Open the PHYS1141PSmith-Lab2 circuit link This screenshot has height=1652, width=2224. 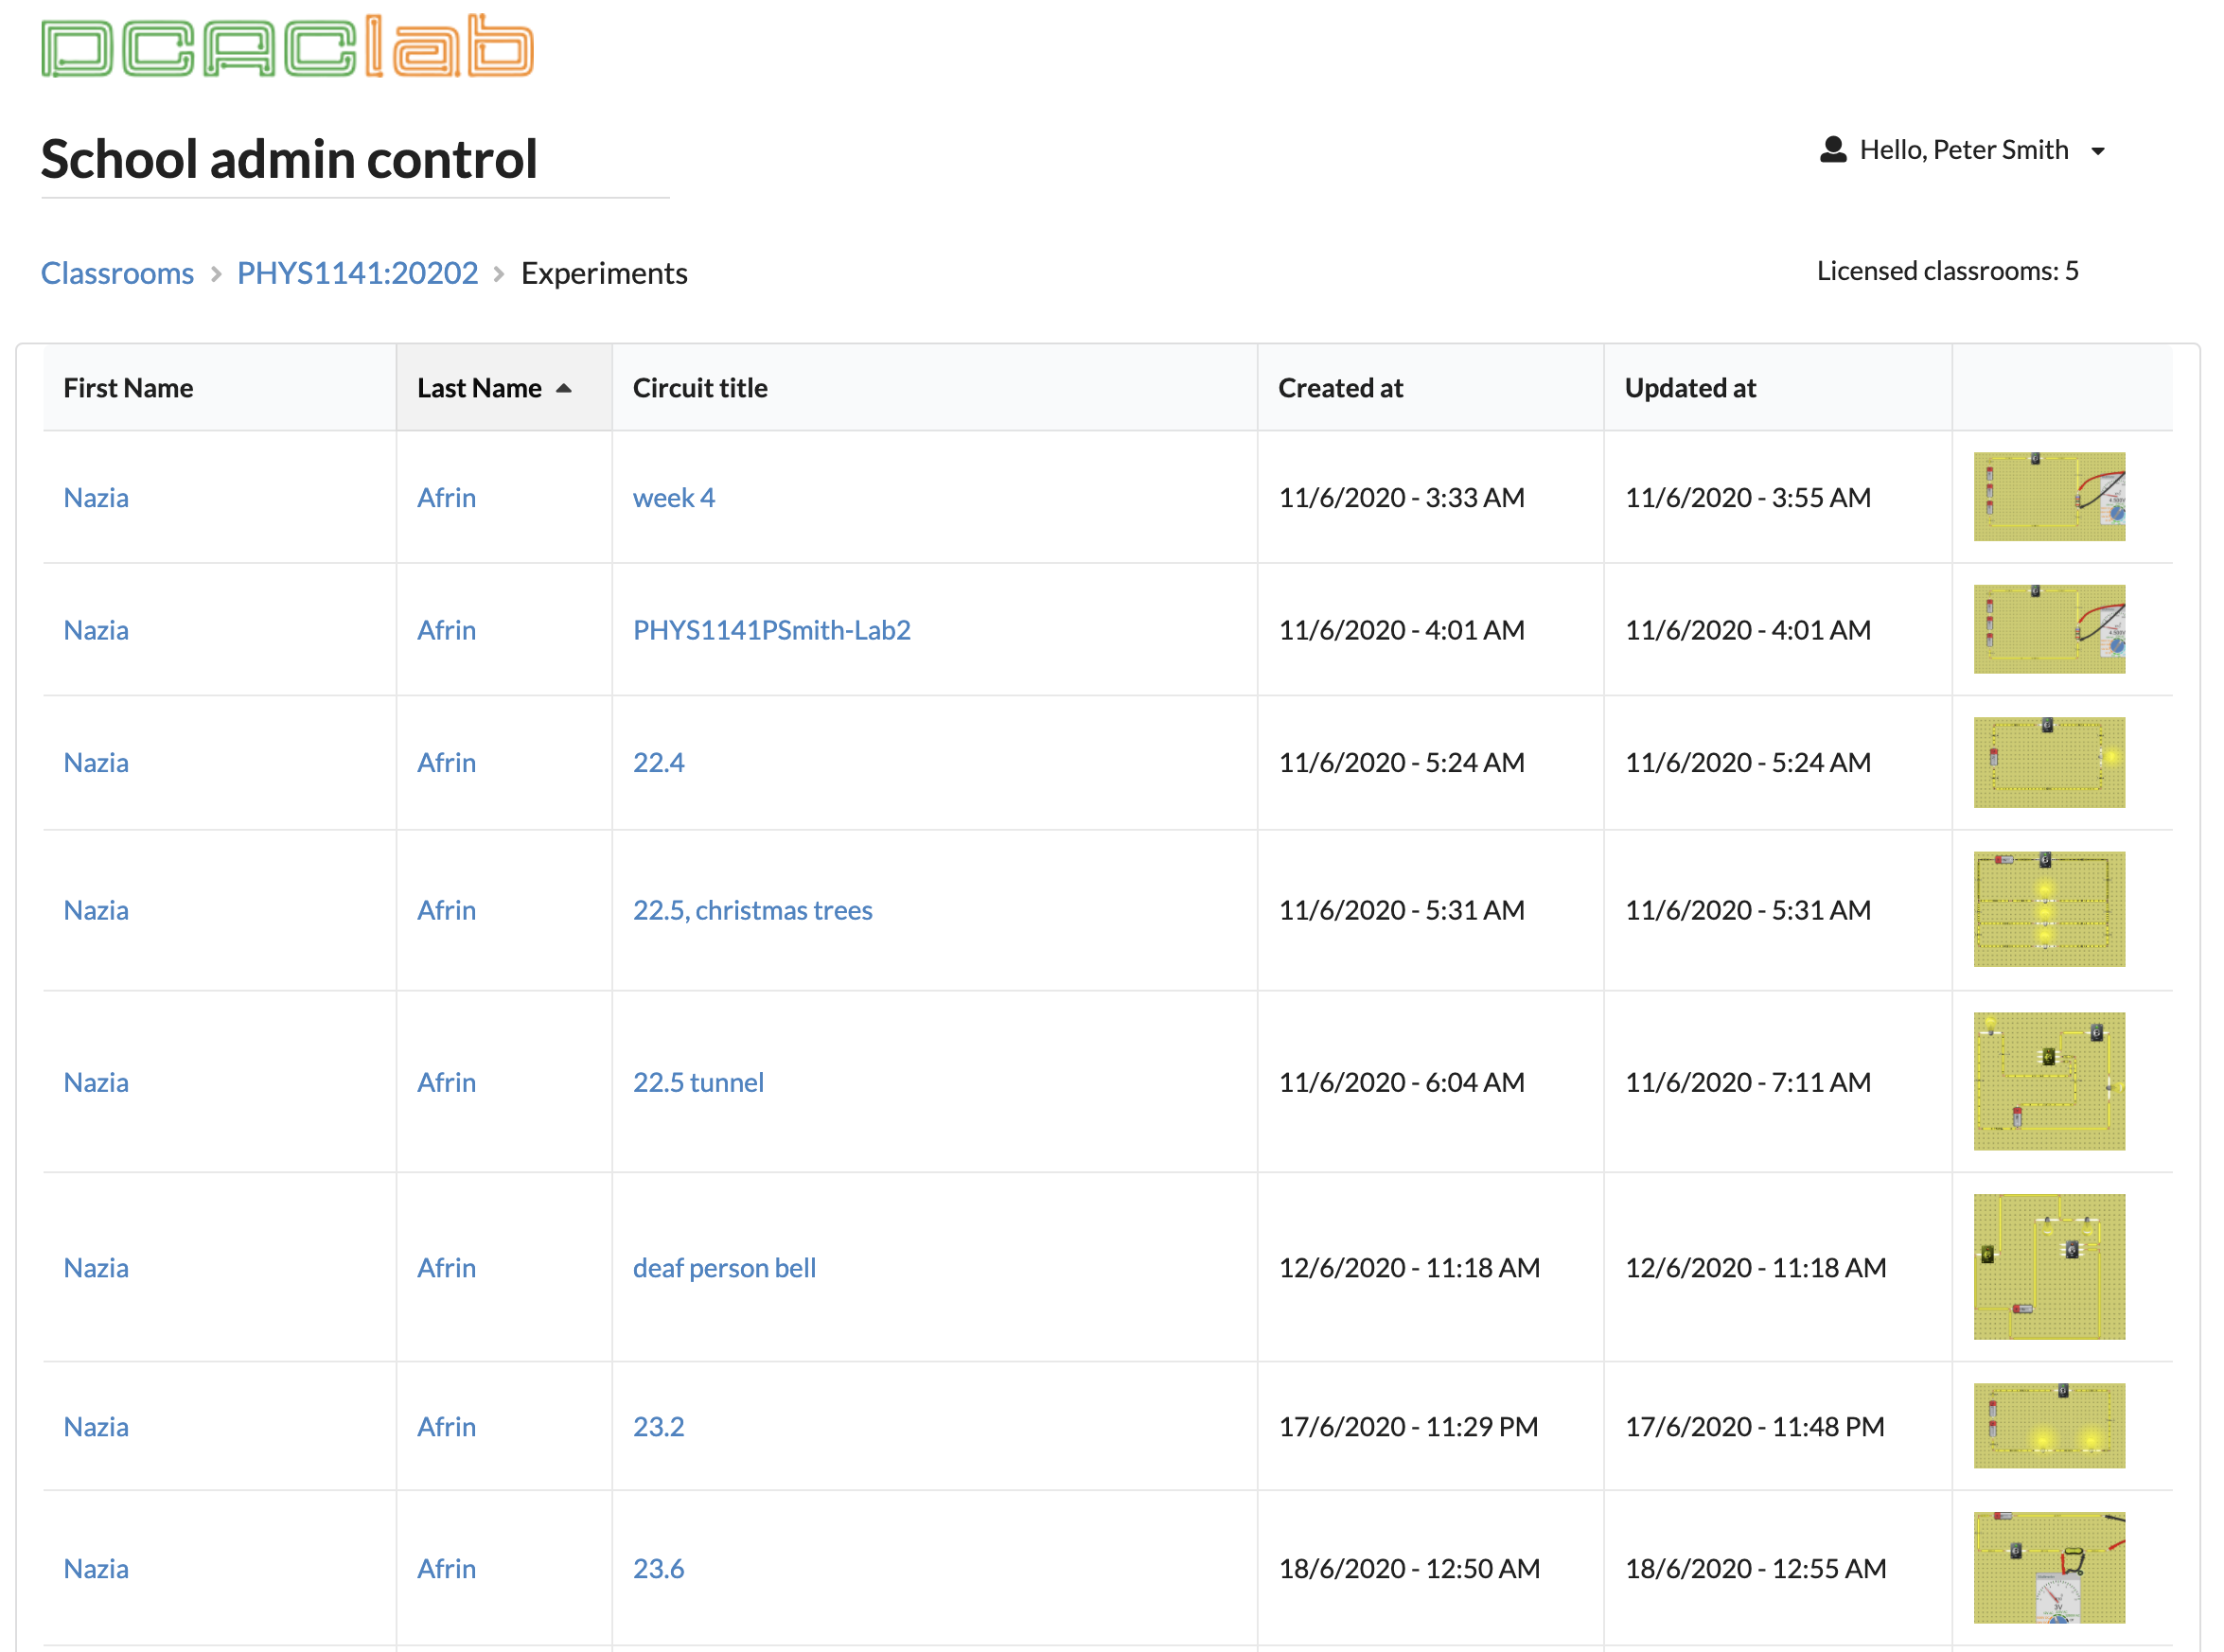(771, 630)
